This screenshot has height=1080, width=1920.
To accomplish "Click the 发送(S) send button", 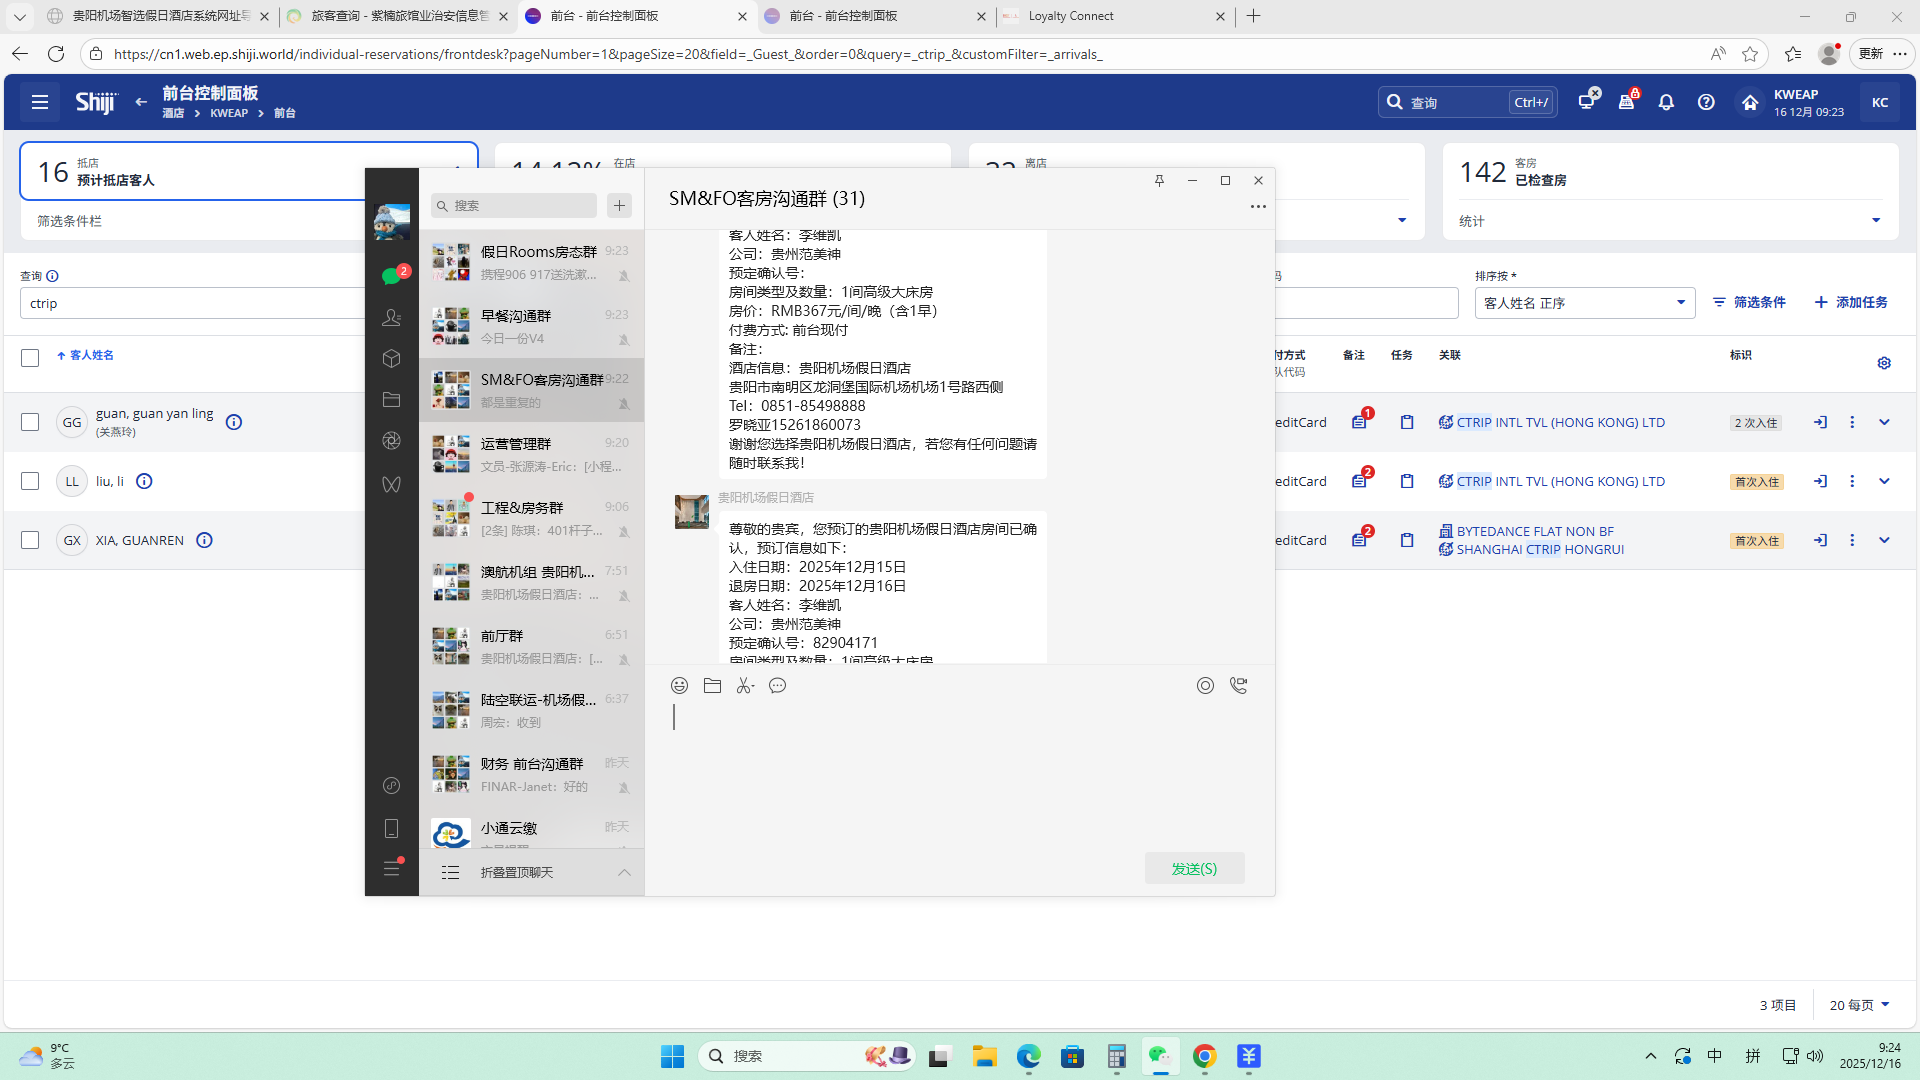I will pos(1194,868).
